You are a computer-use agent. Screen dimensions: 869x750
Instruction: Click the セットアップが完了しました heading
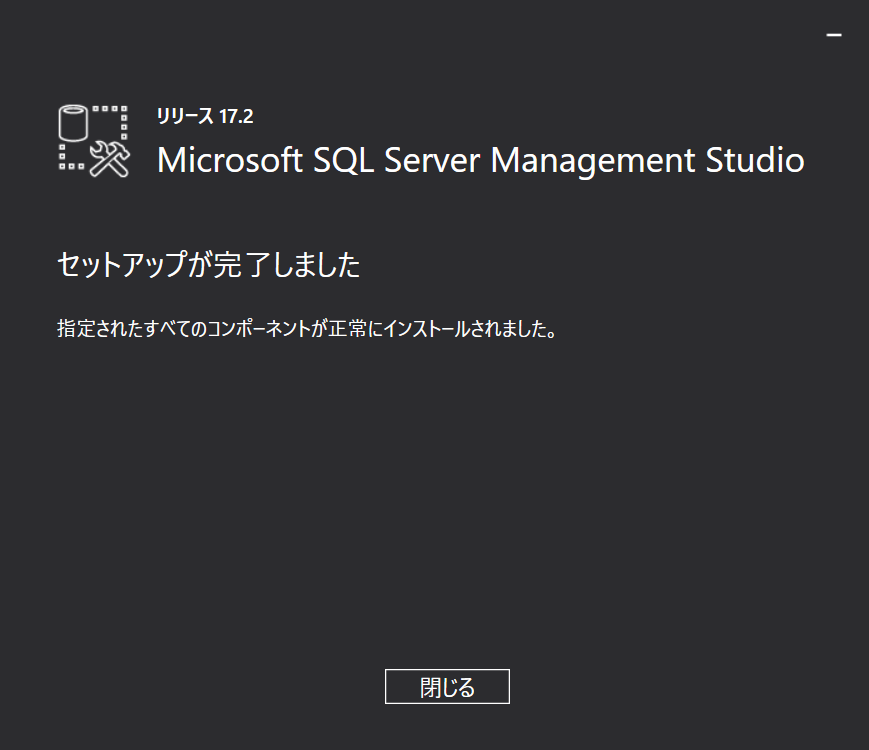(x=209, y=264)
